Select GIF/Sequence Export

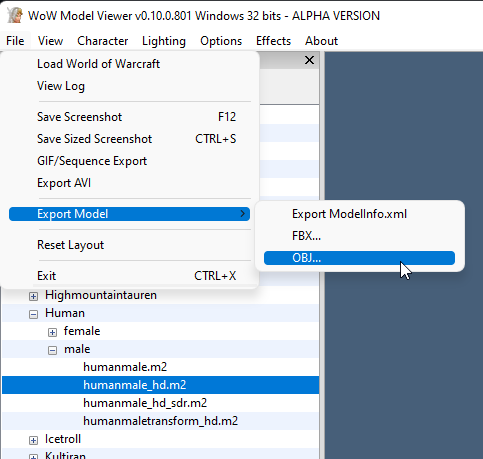coord(129,161)
